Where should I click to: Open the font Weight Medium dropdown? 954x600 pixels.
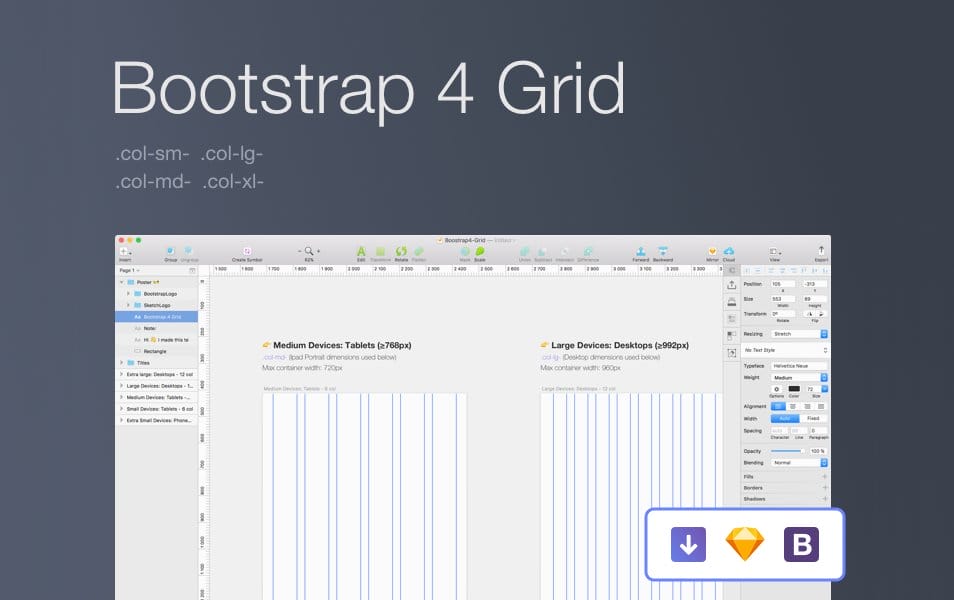(x=797, y=378)
